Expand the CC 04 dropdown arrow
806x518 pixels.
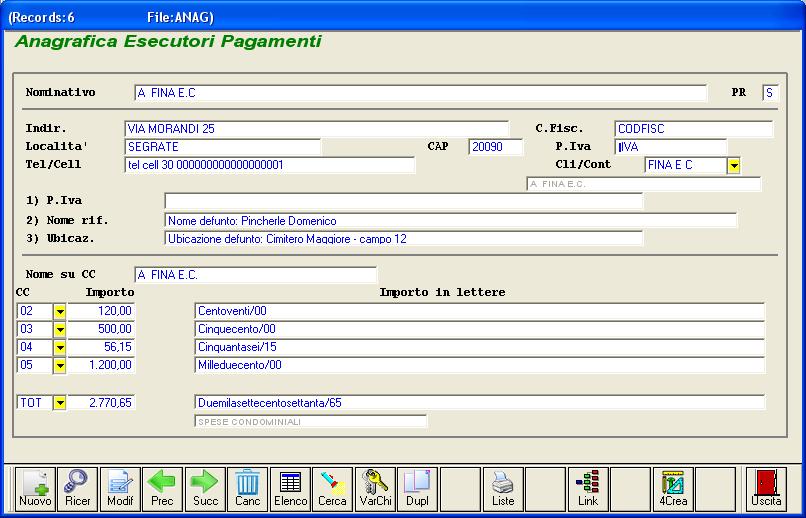coord(60,347)
